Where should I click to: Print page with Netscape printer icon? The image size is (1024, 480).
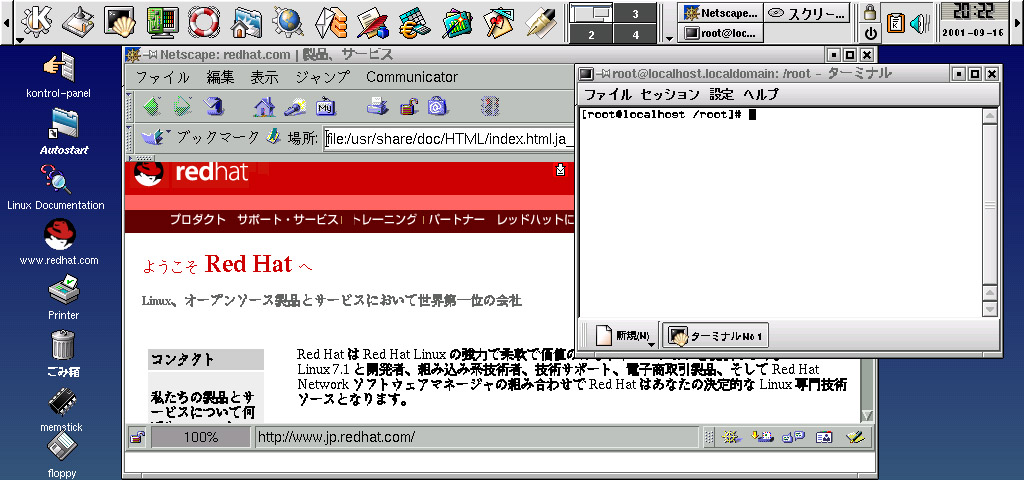pyautogui.click(x=377, y=105)
